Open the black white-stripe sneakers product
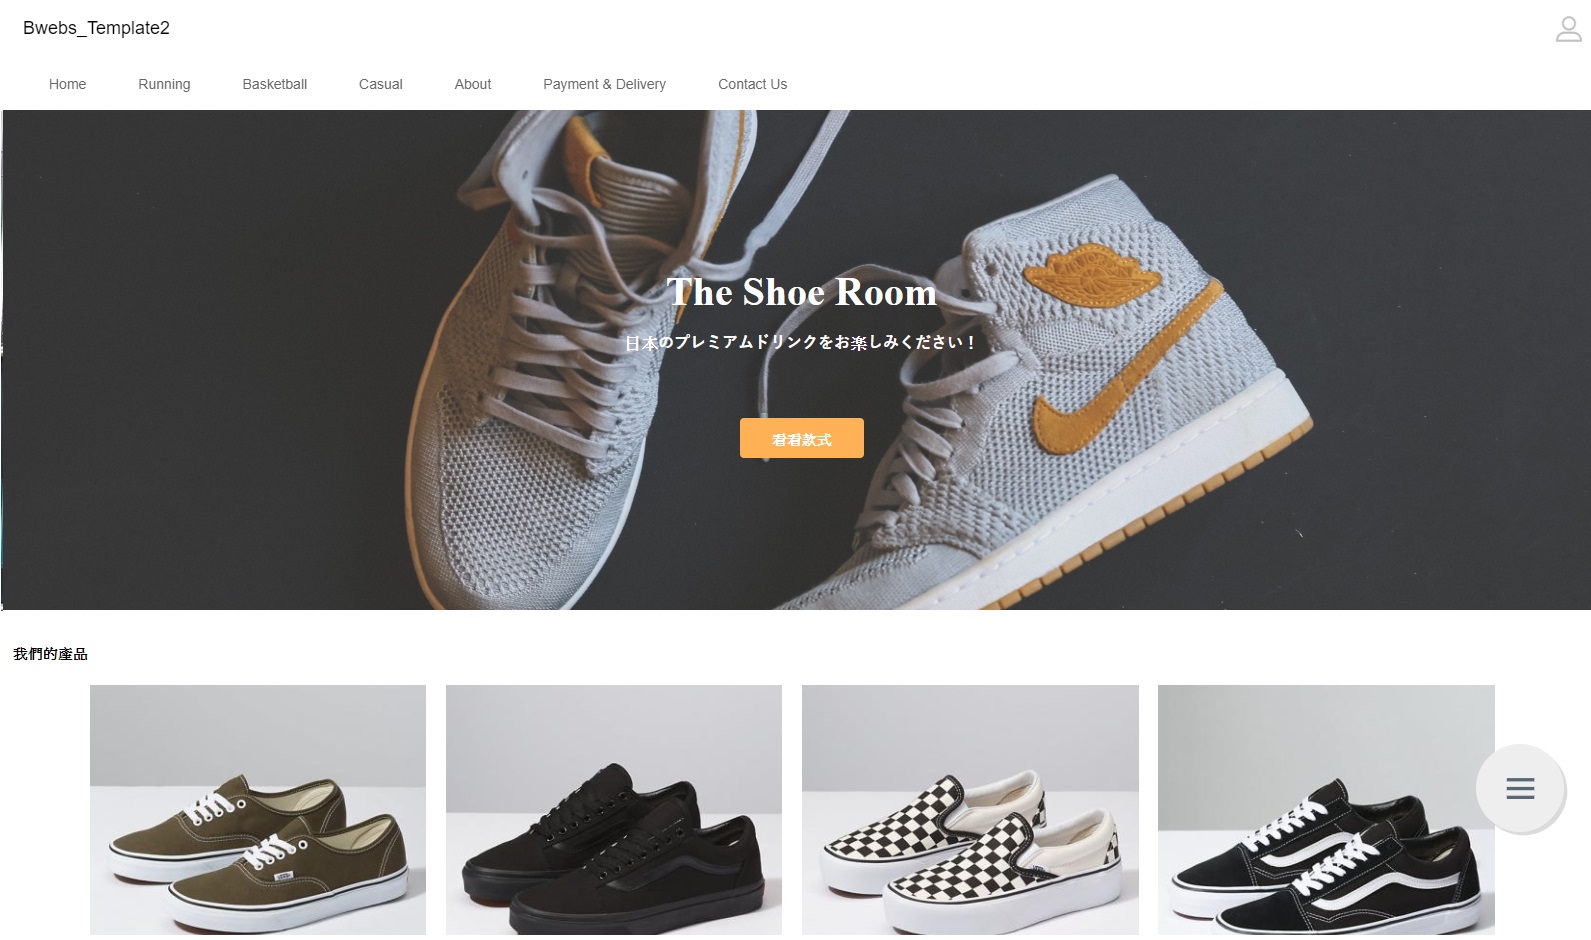 (1326, 810)
